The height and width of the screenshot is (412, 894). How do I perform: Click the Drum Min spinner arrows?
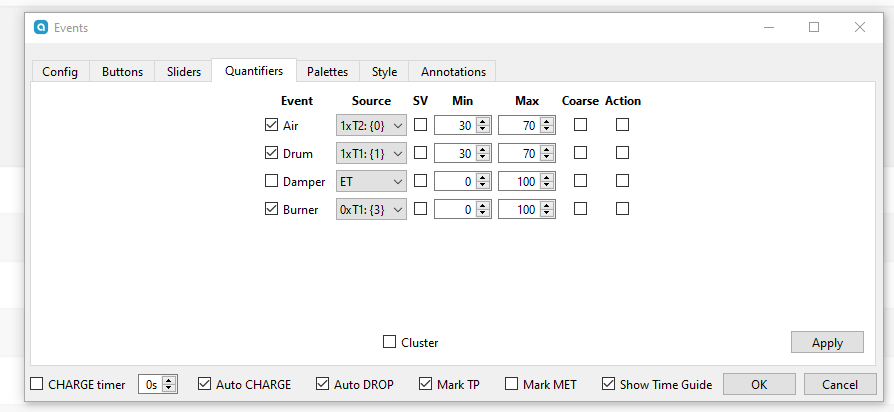coord(483,153)
